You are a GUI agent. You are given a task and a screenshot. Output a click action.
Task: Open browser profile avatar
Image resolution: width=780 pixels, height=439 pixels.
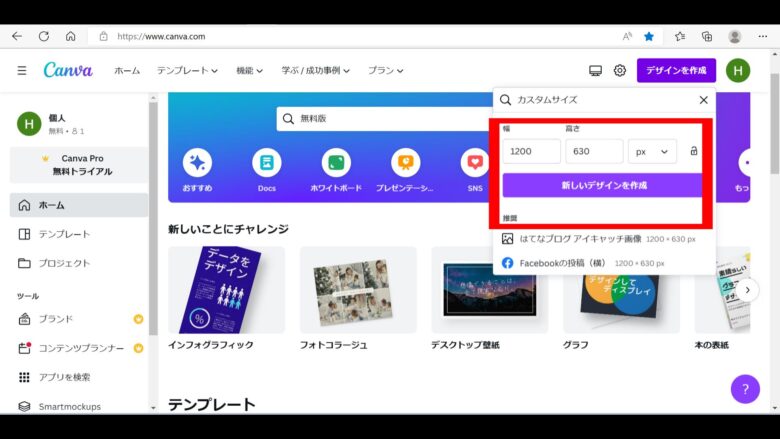pyautogui.click(x=735, y=36)
